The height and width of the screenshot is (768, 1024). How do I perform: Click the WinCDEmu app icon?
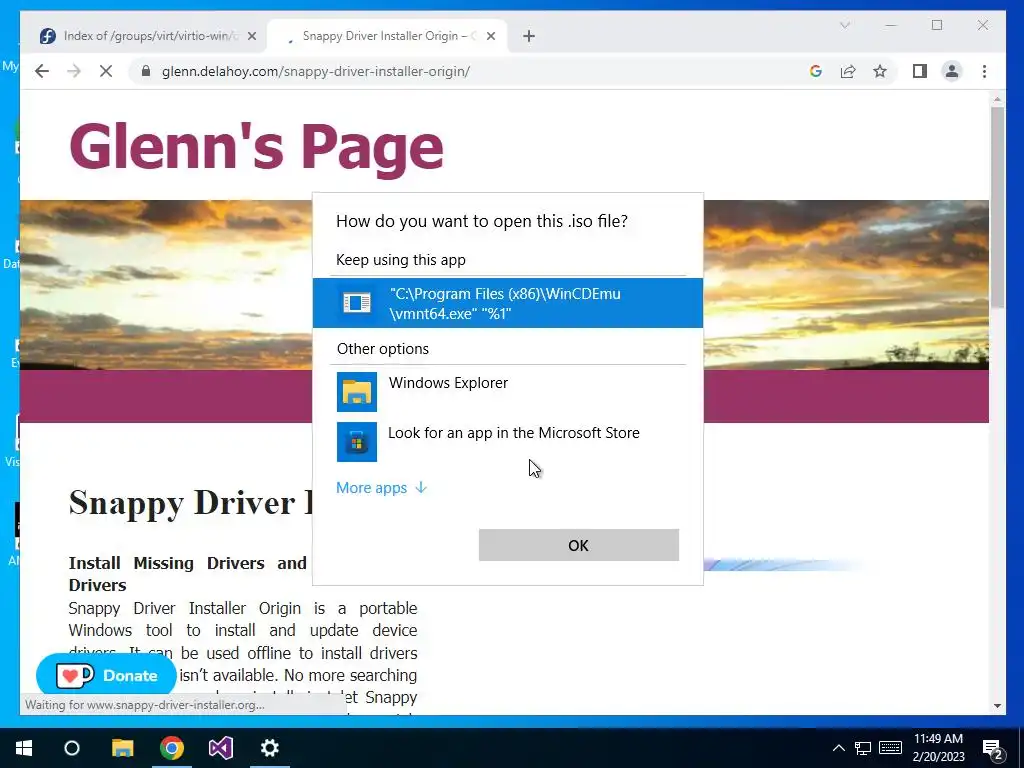pos(357,302)
